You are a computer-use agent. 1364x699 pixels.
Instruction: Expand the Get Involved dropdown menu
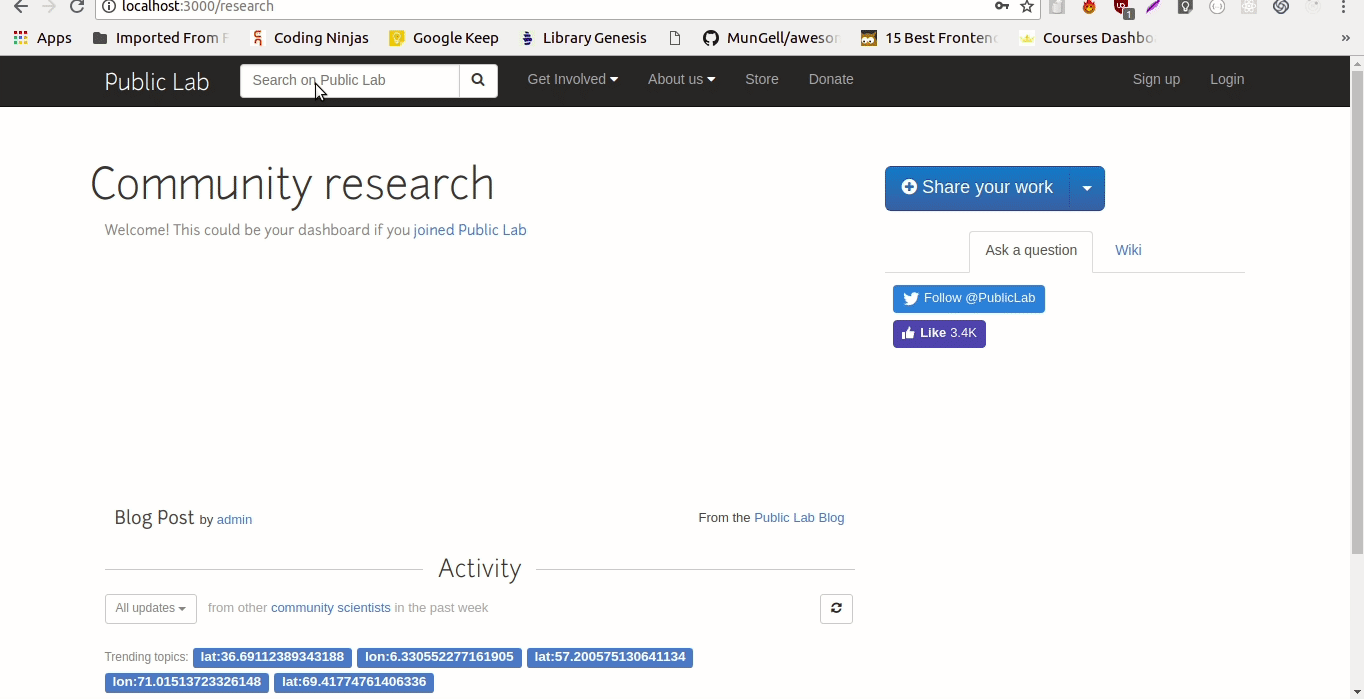click(572, 79)
